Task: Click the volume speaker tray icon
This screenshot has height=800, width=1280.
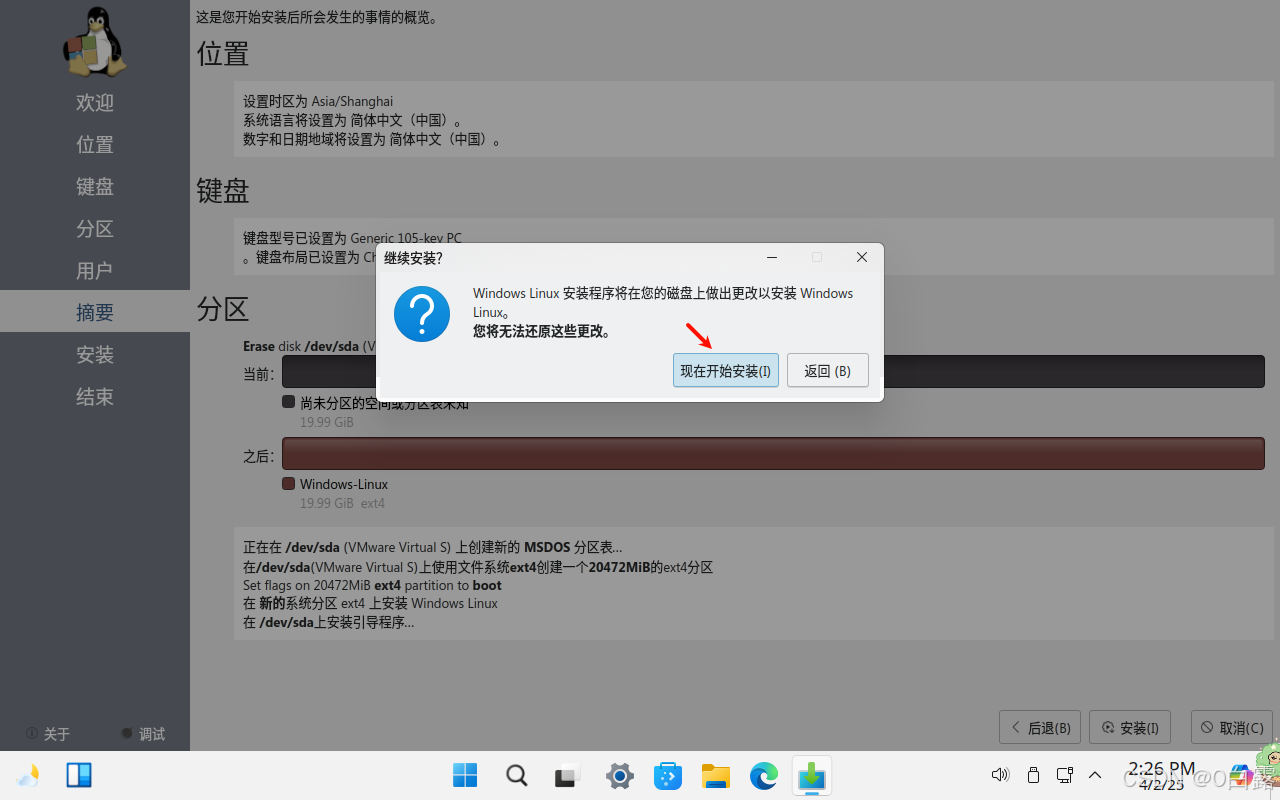Action: (1000, 775)
